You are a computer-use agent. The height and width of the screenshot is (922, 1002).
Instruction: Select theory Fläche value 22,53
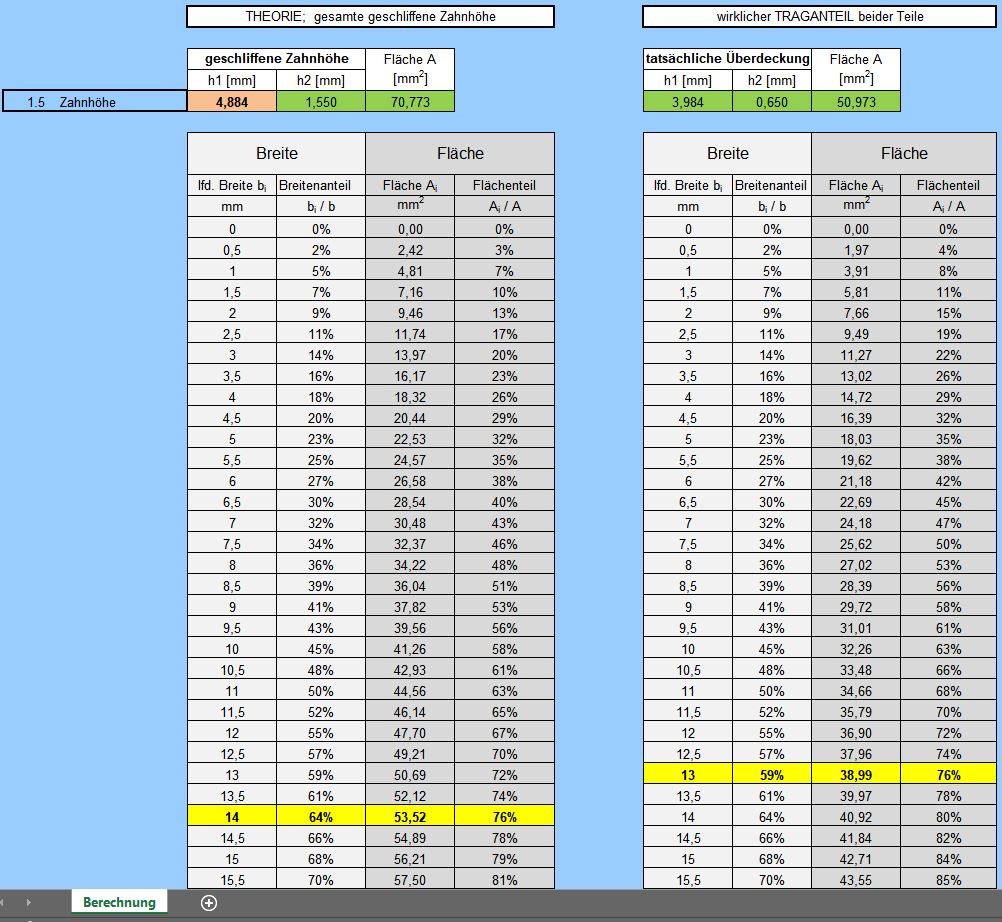point(410,439)
